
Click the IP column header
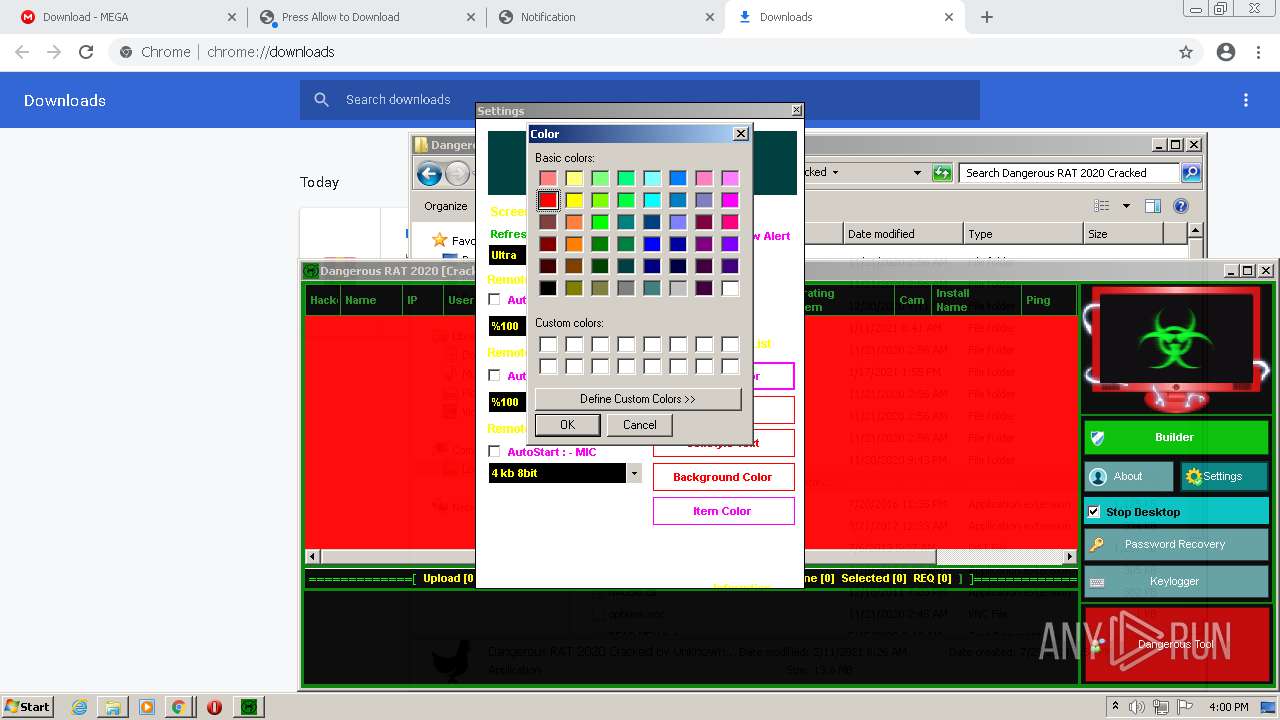tap(423, 300)
